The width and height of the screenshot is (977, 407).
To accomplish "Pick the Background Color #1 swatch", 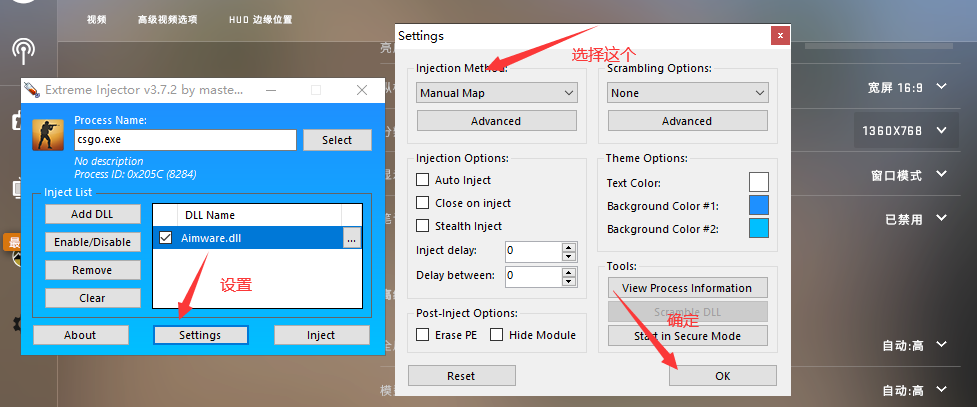I will (x=758, y=205).
